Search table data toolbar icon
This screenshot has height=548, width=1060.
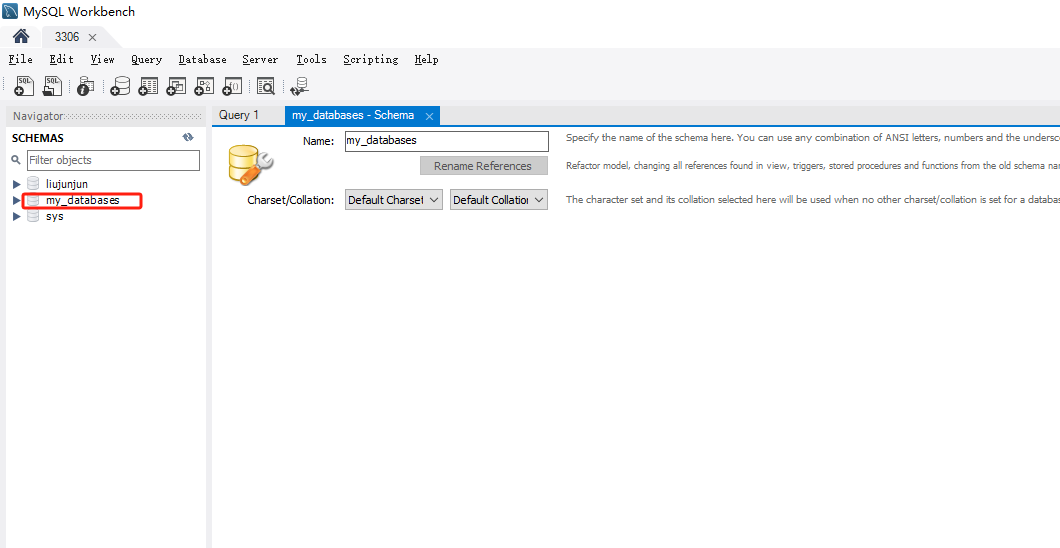[x=266, y=86]
